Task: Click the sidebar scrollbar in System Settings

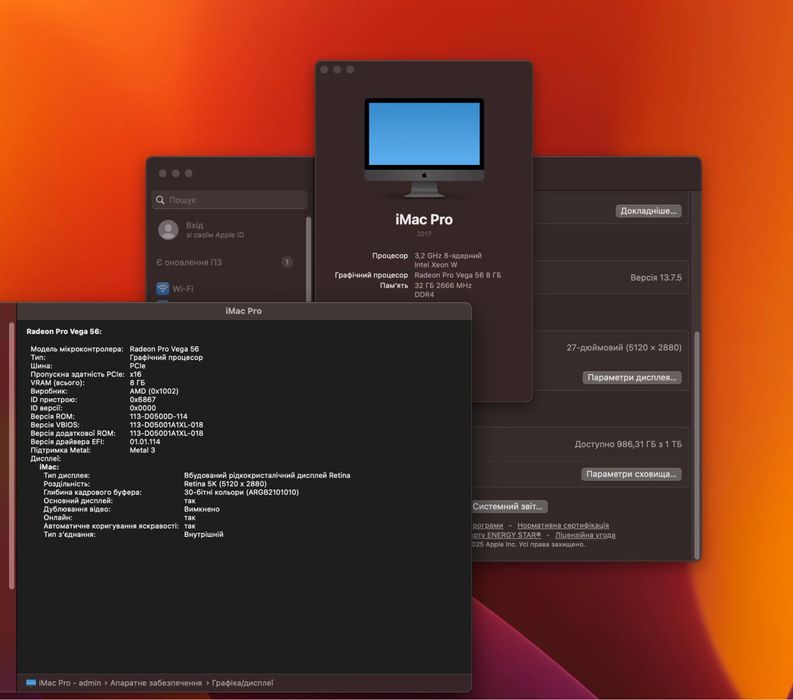Action: pyautogui.click(x=308, y=259)
